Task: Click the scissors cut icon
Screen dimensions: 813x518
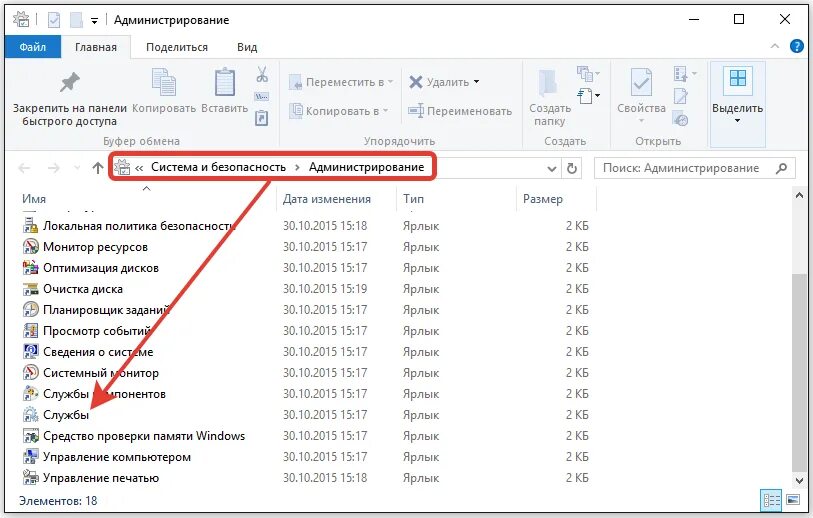Action: 262,75
